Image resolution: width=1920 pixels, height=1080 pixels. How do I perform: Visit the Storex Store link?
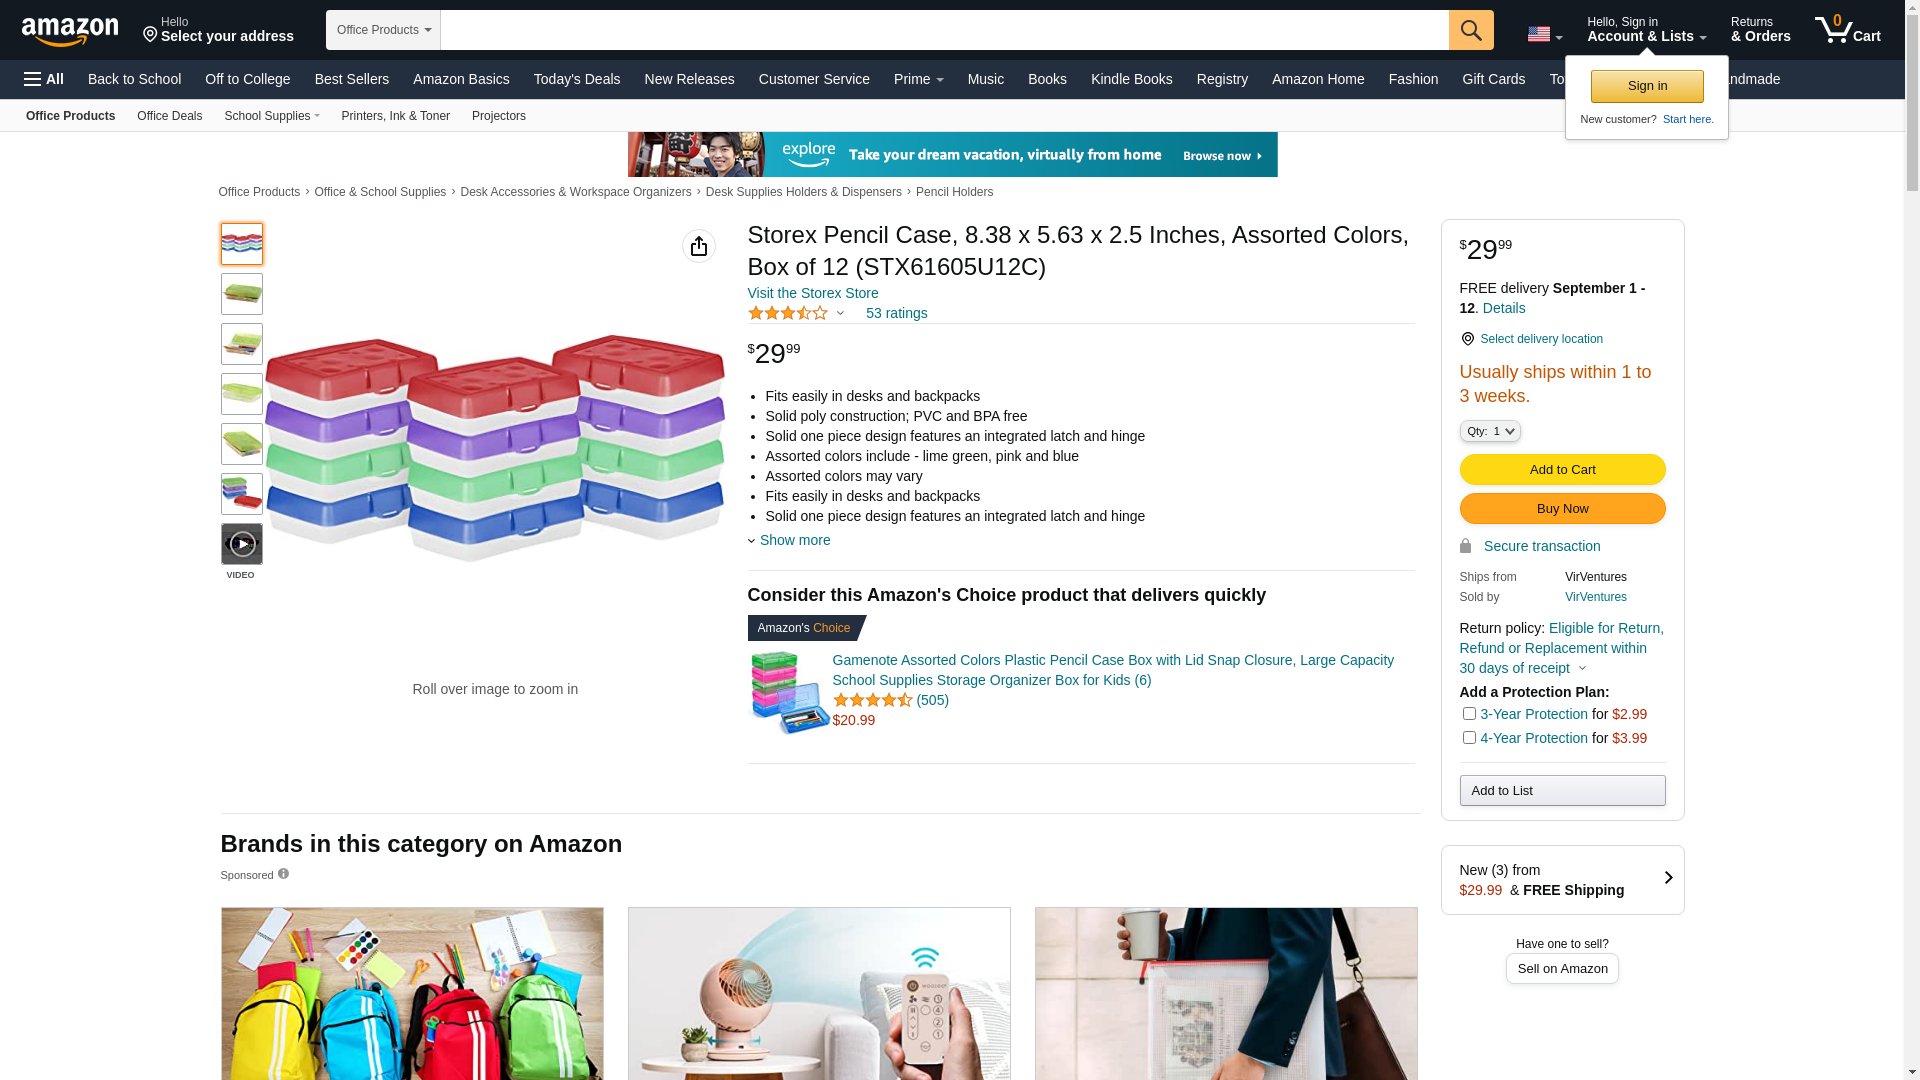812,293
